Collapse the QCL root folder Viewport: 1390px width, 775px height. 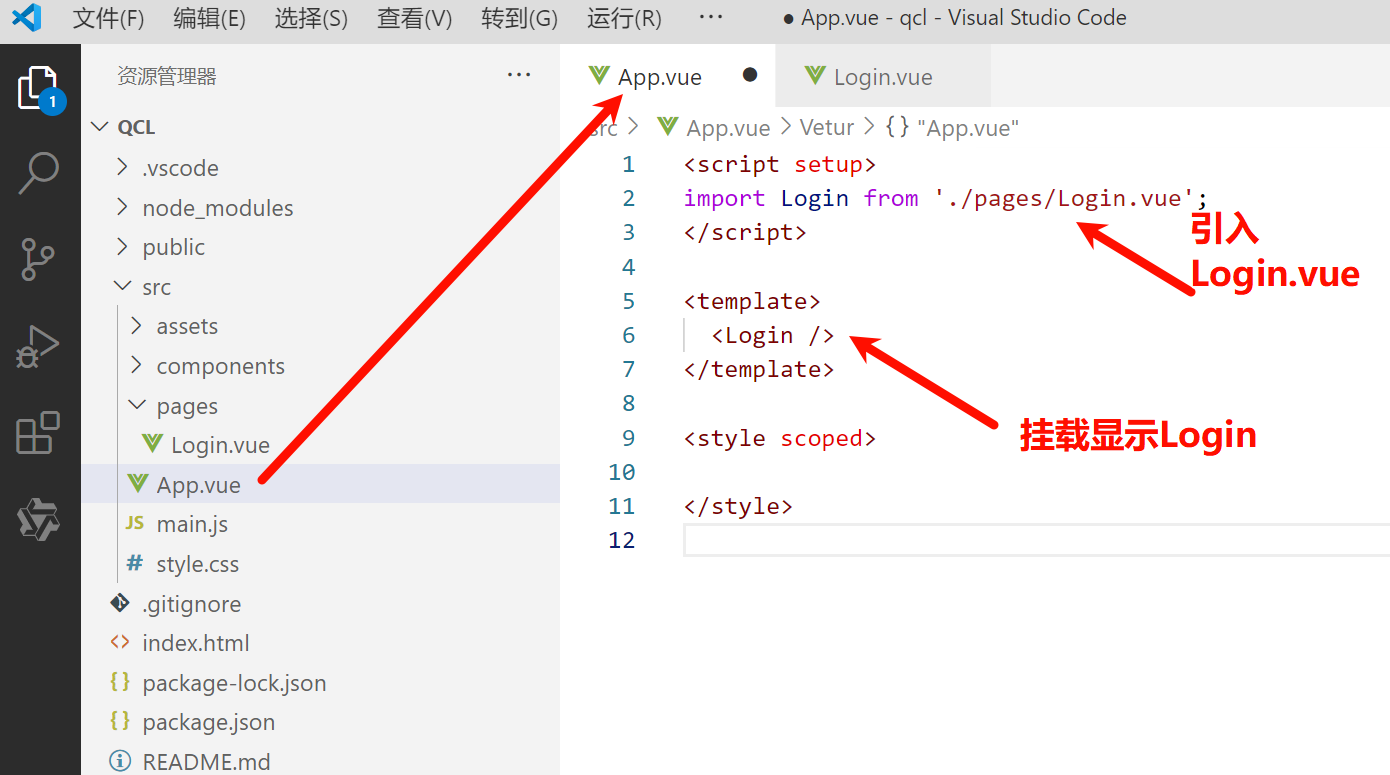click(98, 127)
